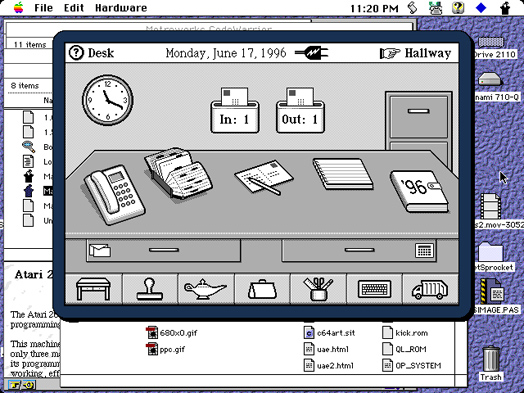Open the Hardware menu

click(x=121, y=8)
